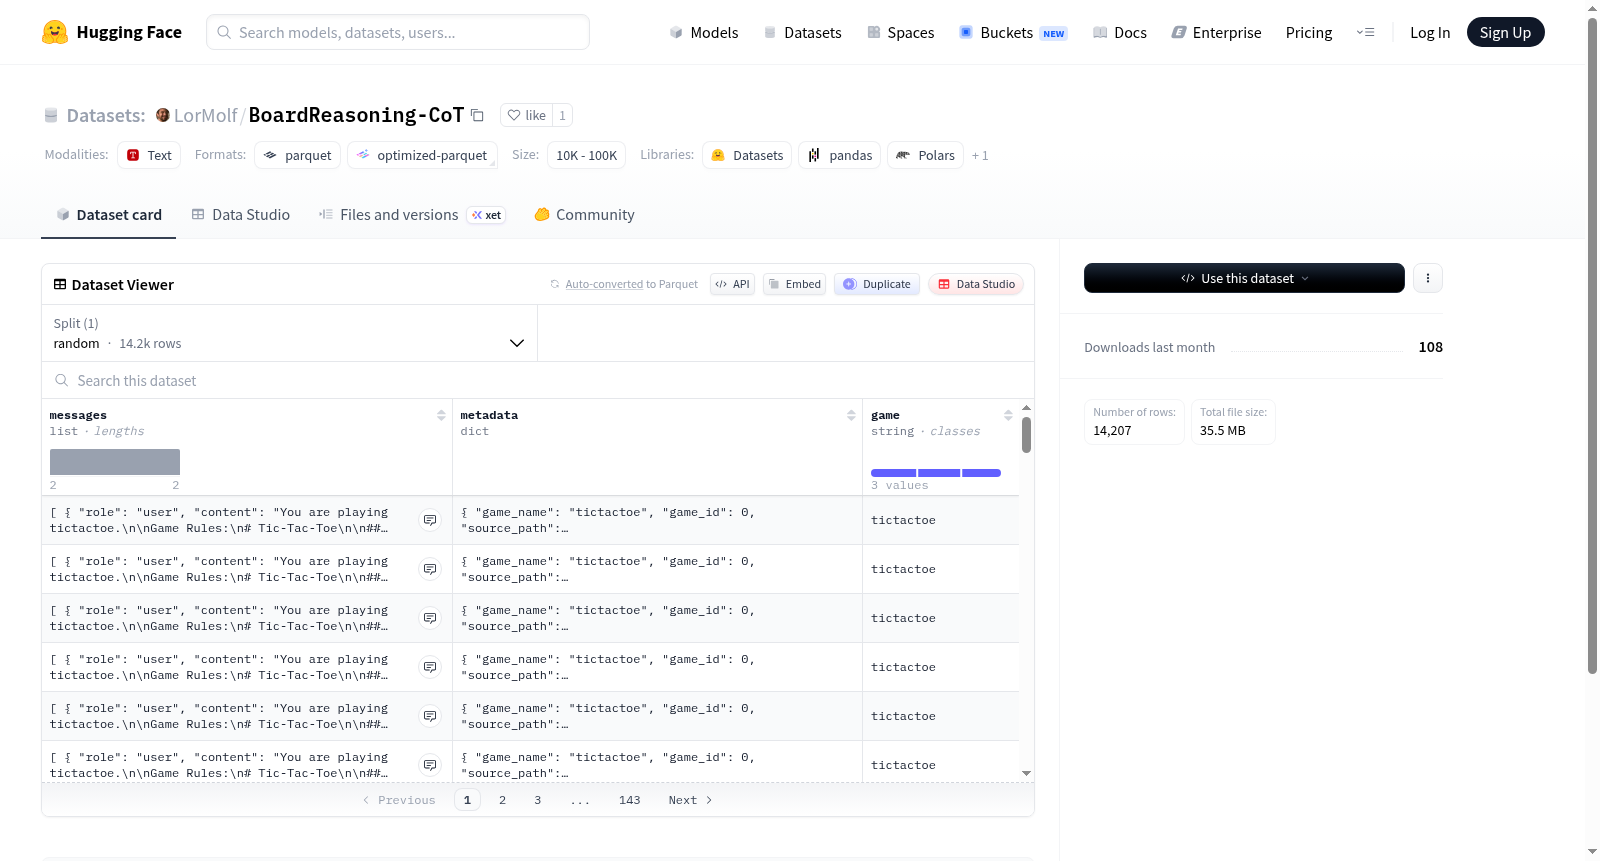The width and height of the screenshot is (1600, 861).
Task: Click the optimized-parquet format tag
Action: click(422, 155)
